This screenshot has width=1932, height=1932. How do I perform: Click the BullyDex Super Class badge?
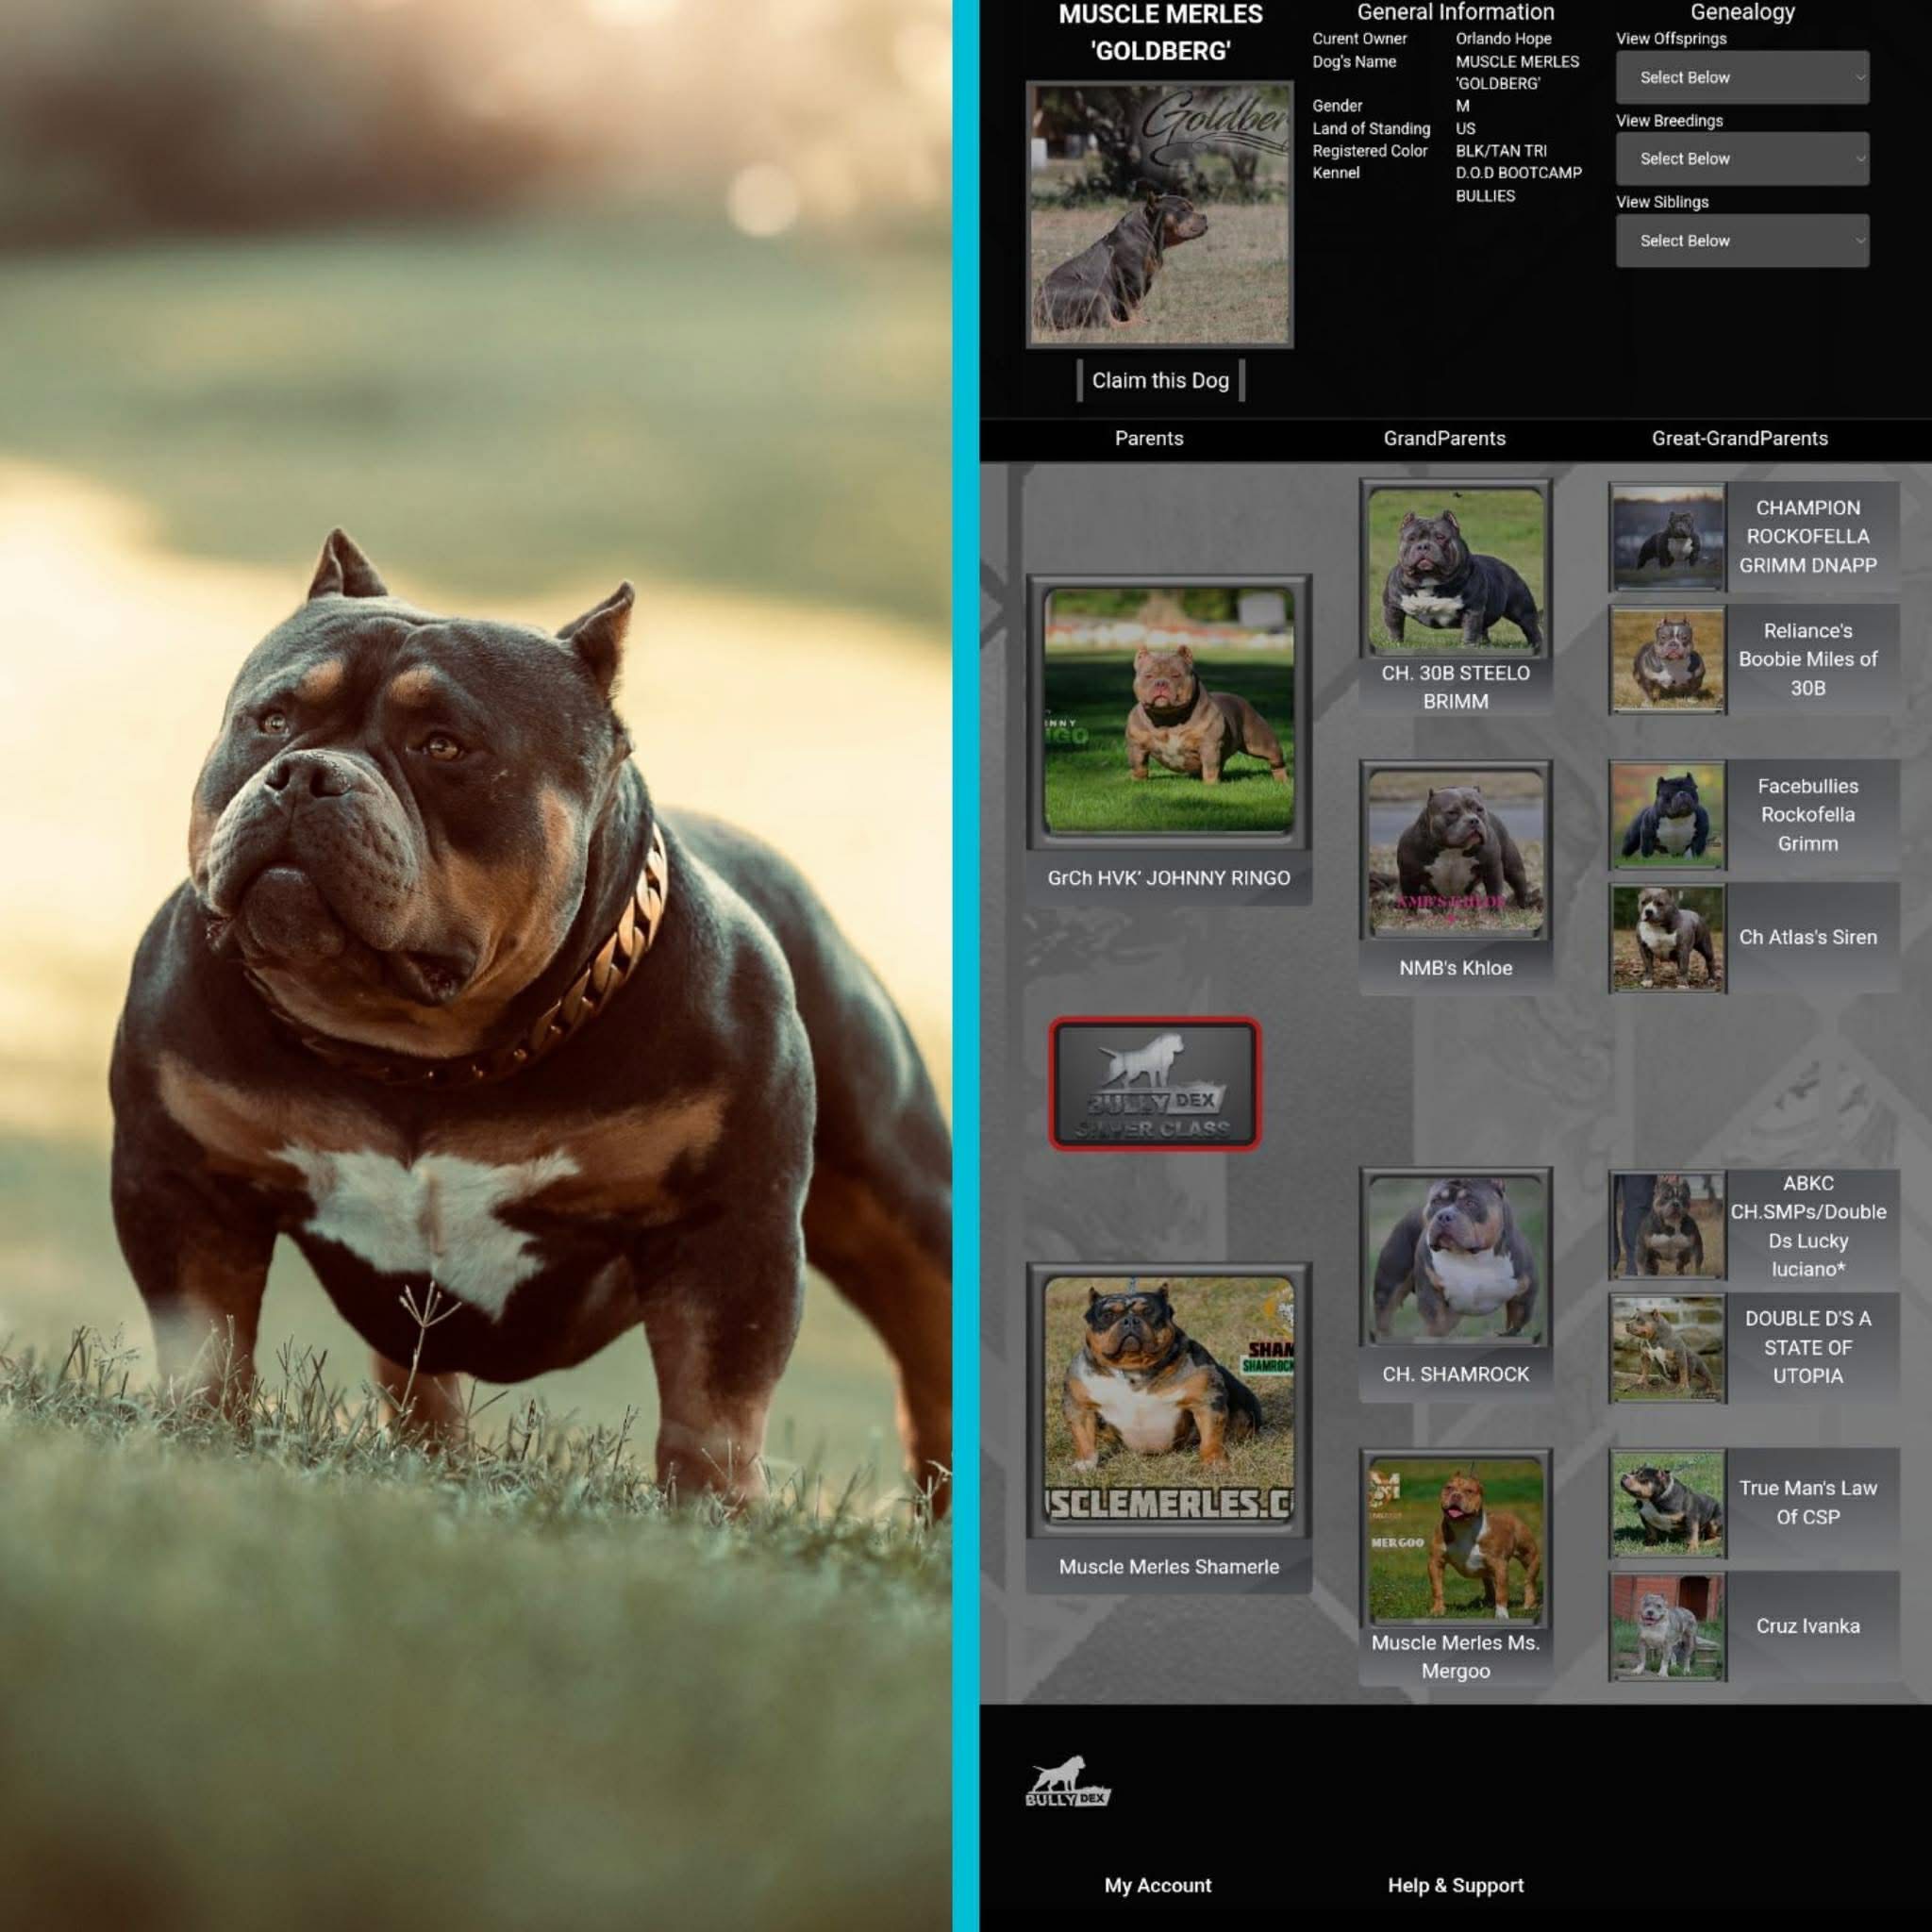click(1155, 1084)
